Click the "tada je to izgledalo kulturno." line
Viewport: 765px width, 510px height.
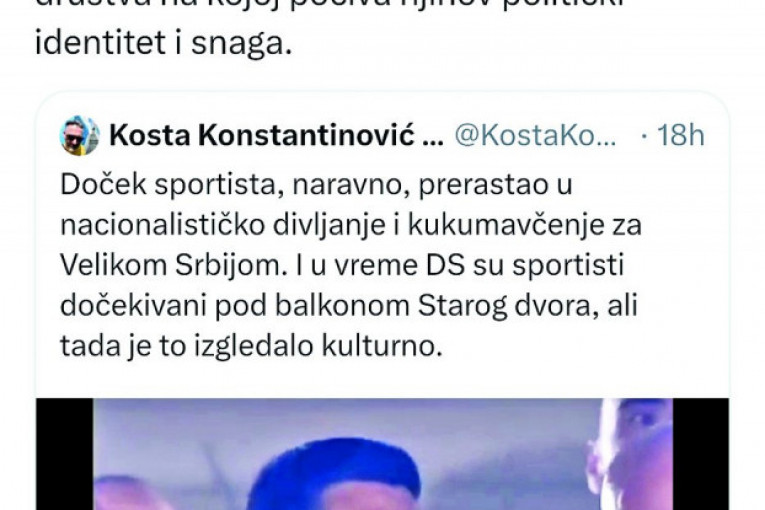(x=251, y=347)
